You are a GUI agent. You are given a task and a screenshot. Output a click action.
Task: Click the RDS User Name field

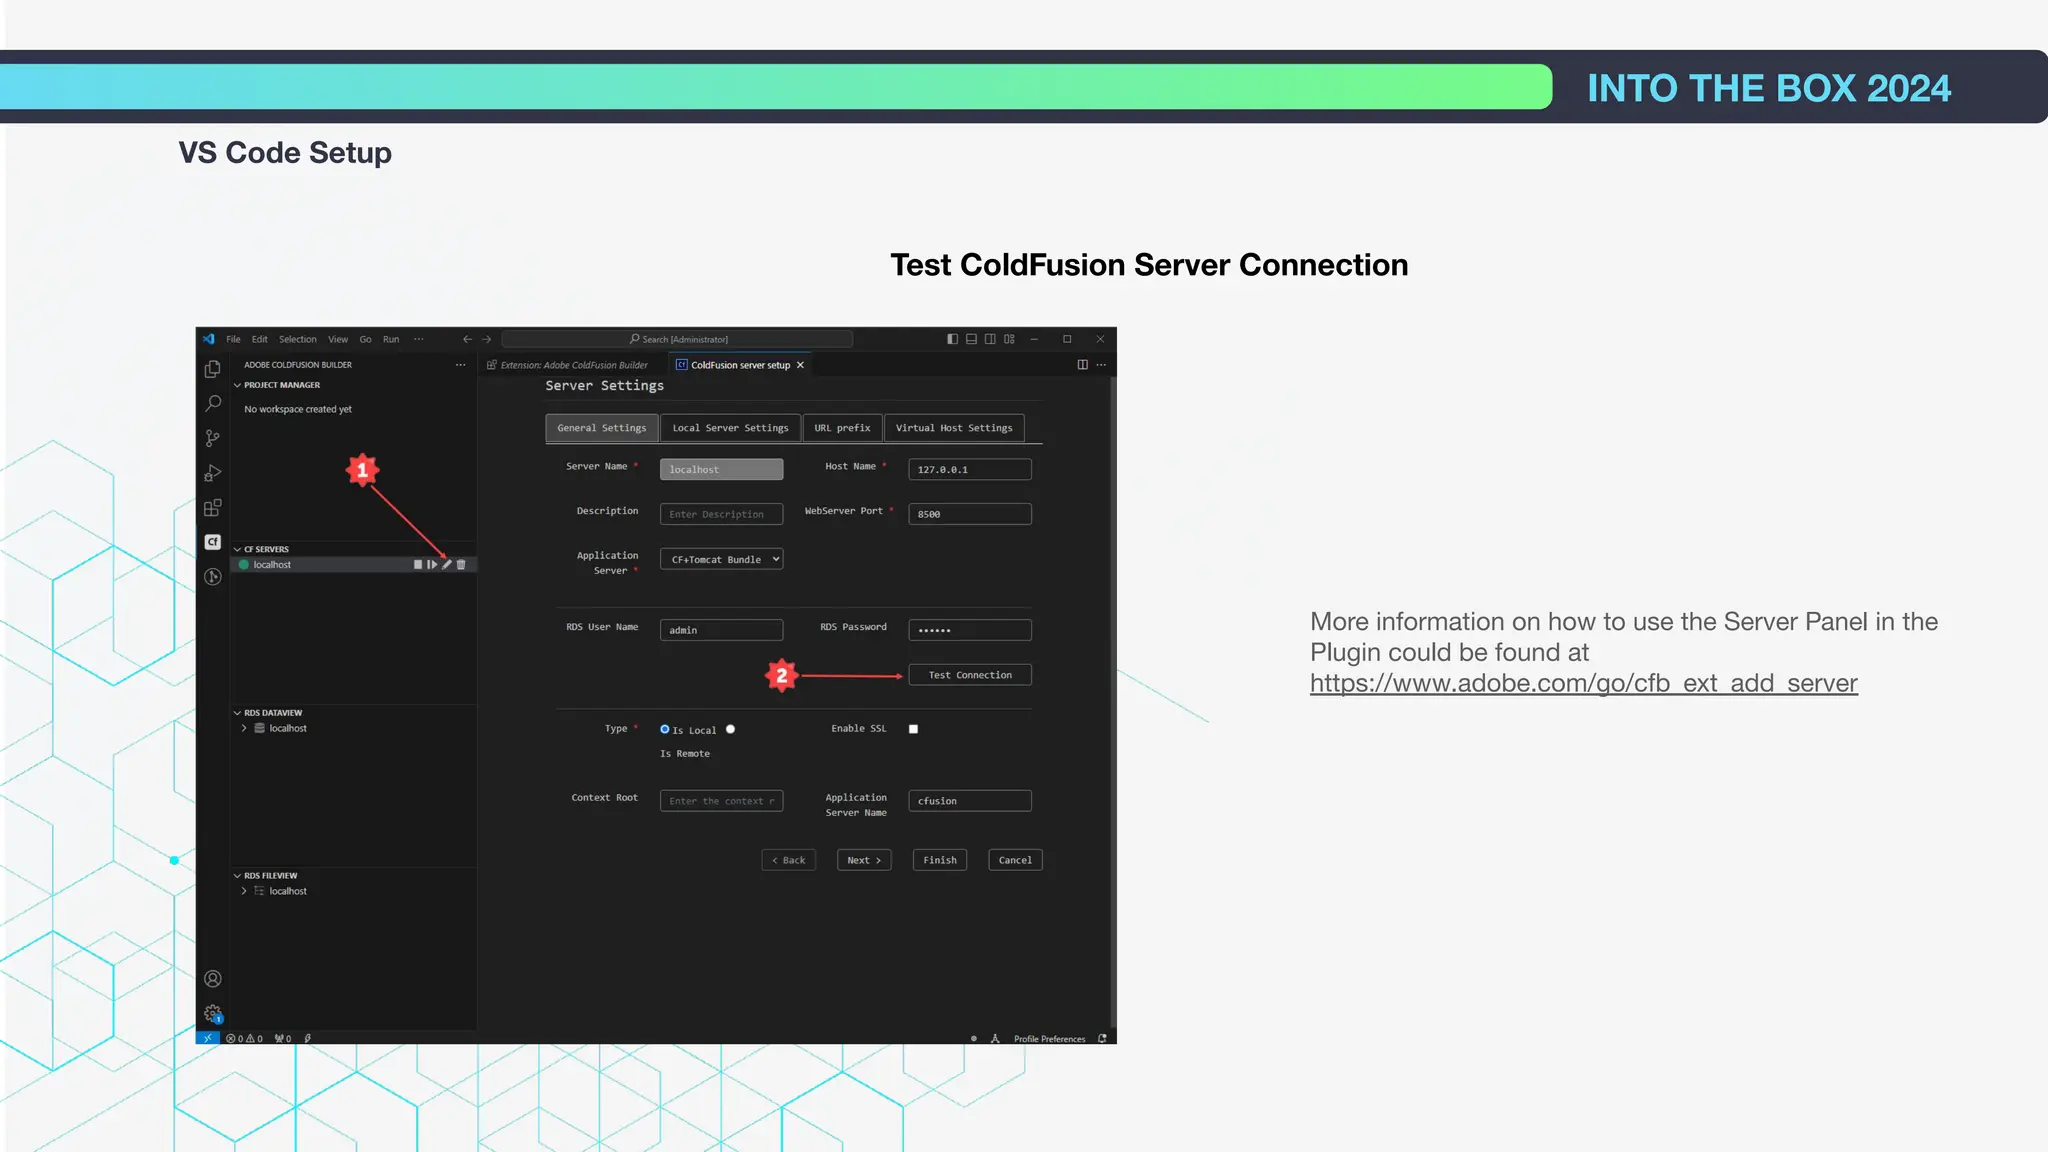click(x=721, y=630)
